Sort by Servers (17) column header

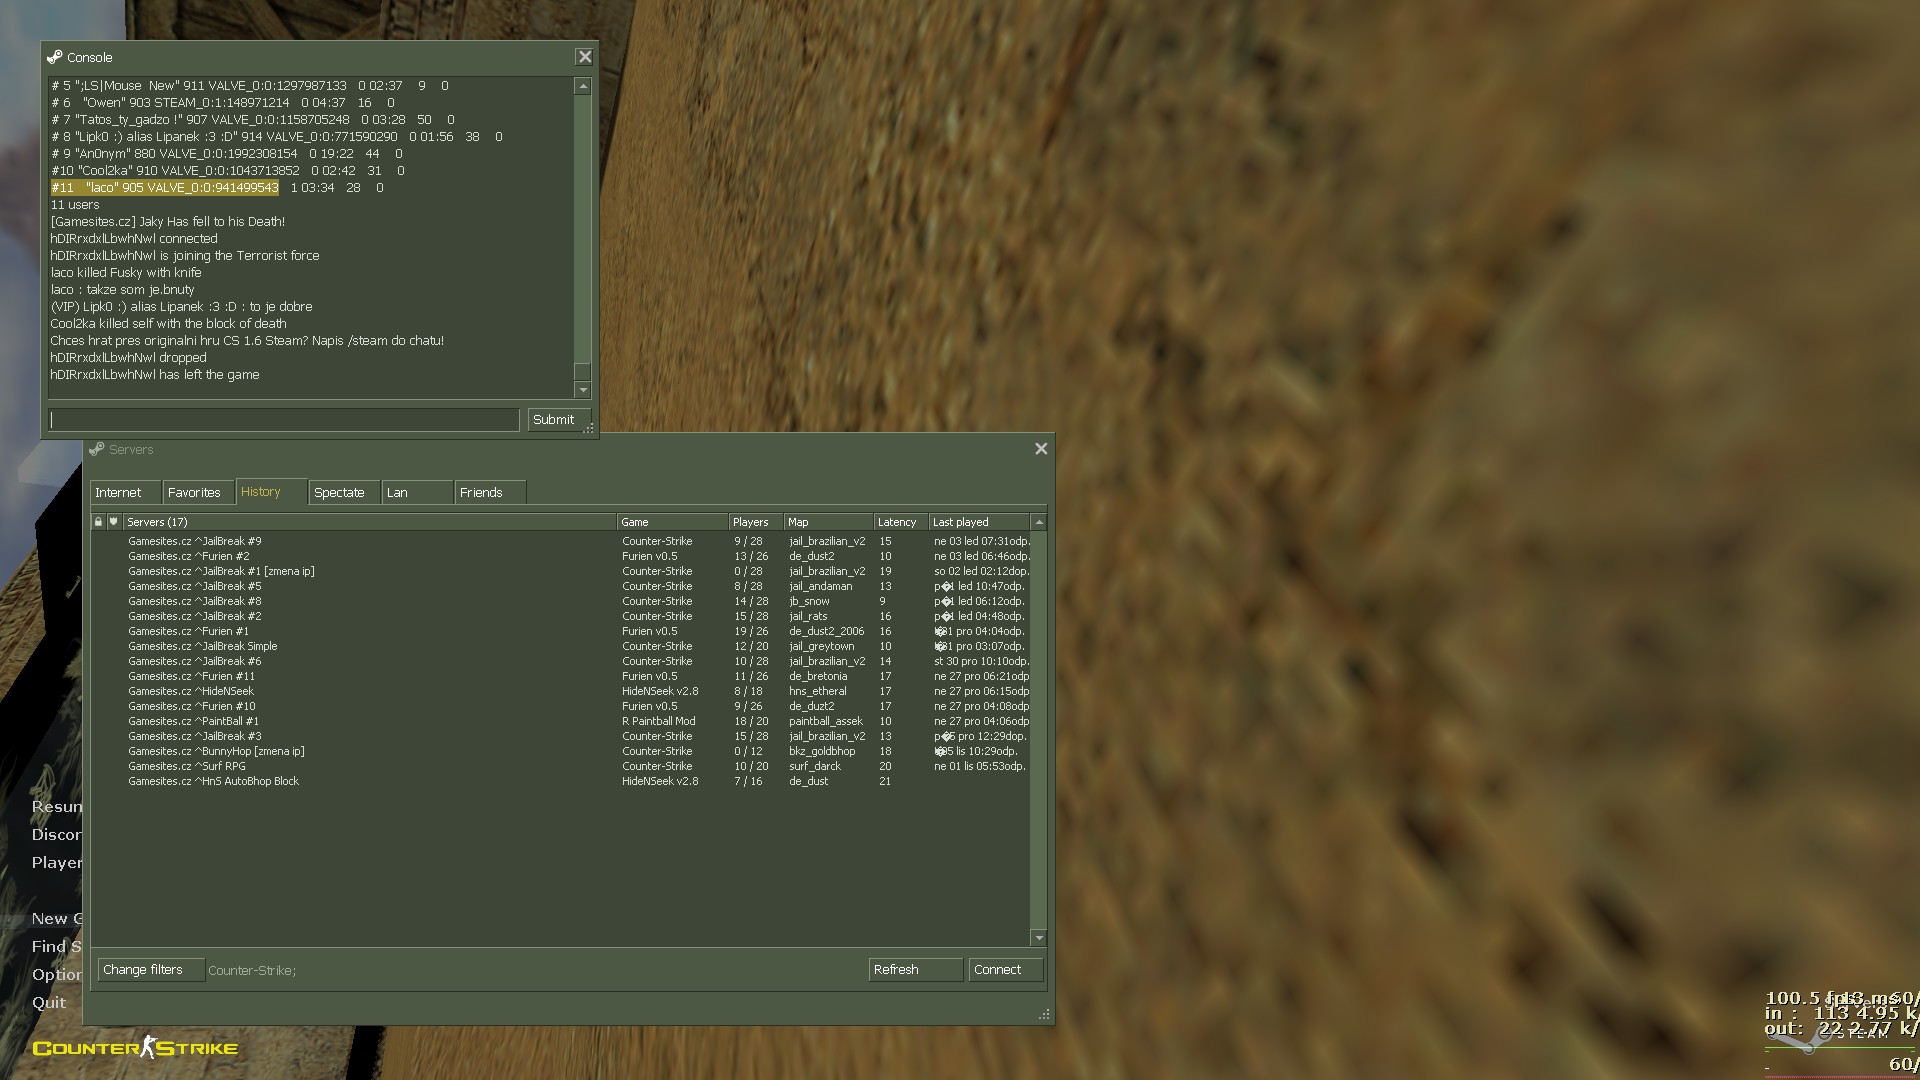pyautogui.click(x=369, y=522)
